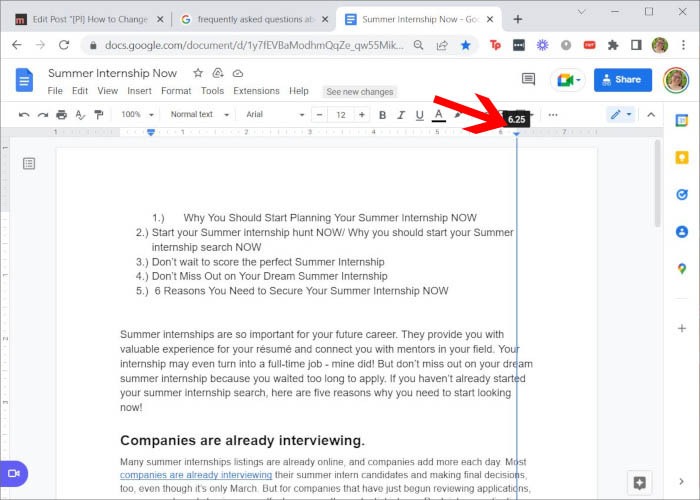This screenshot has height=500, width=700.
Task: Open Google Maps in side panel
Action: click(x=682, y=269)
